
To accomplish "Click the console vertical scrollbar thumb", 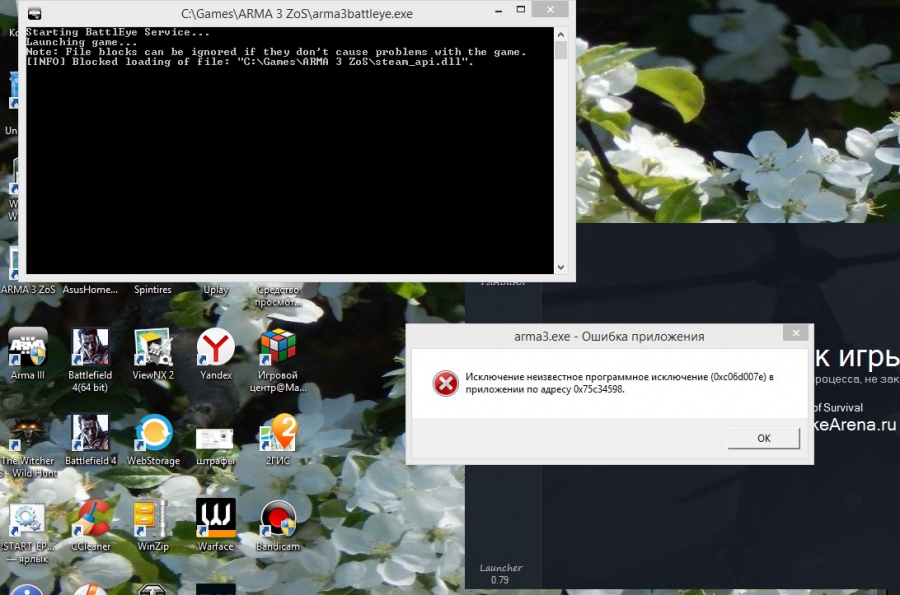I will tap(561, 50).
